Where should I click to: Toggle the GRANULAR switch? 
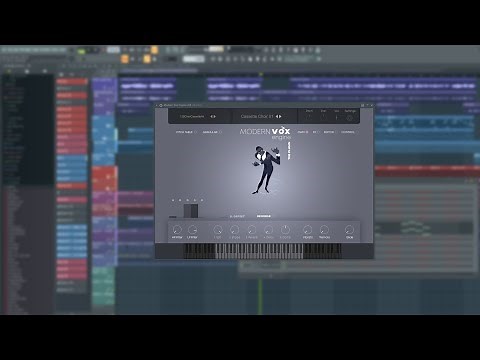220,132
